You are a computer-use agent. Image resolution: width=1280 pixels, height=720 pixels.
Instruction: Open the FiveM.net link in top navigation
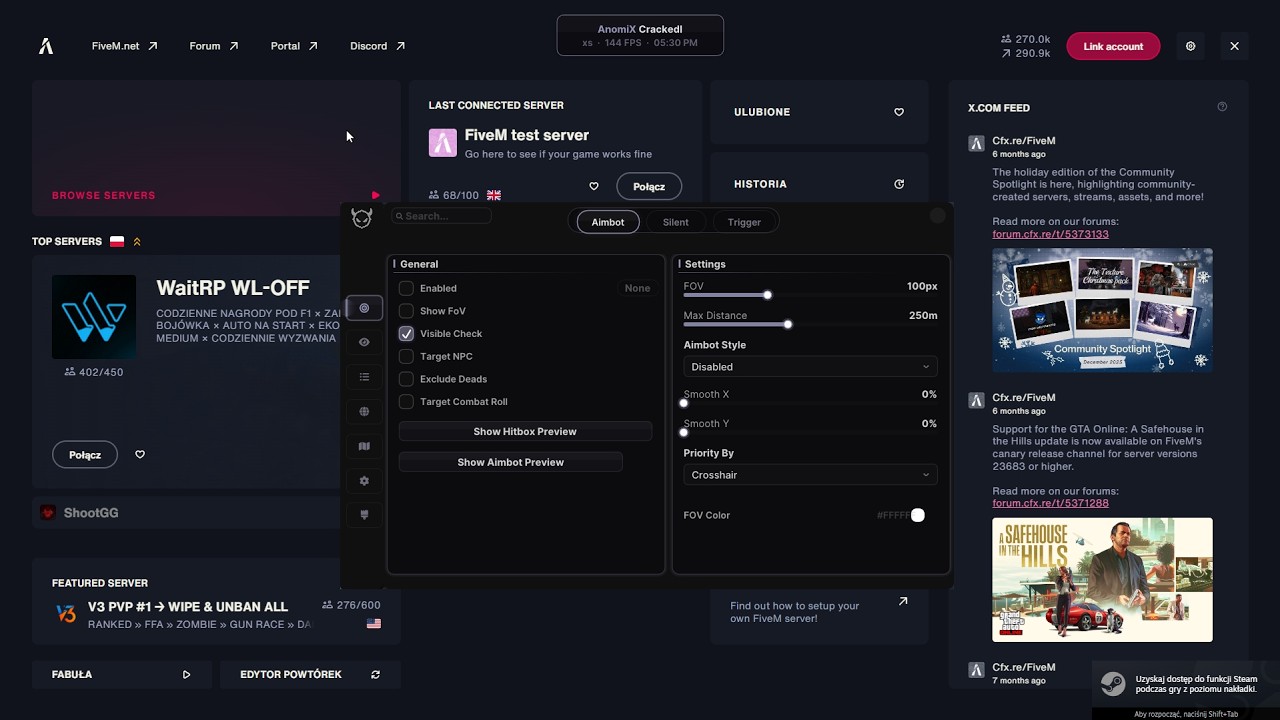tap(124, 46)
